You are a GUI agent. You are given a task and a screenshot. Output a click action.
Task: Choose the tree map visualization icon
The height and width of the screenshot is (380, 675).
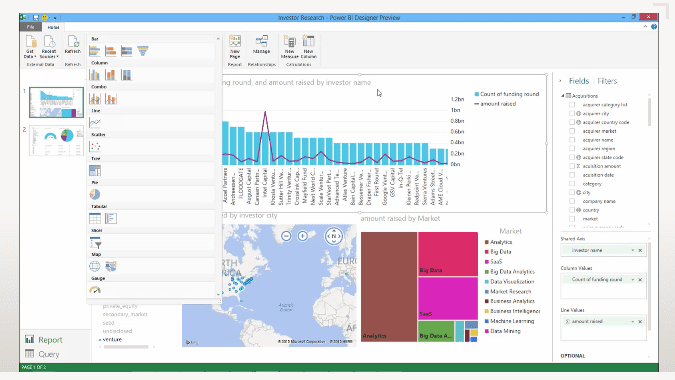tap(95, 171)
